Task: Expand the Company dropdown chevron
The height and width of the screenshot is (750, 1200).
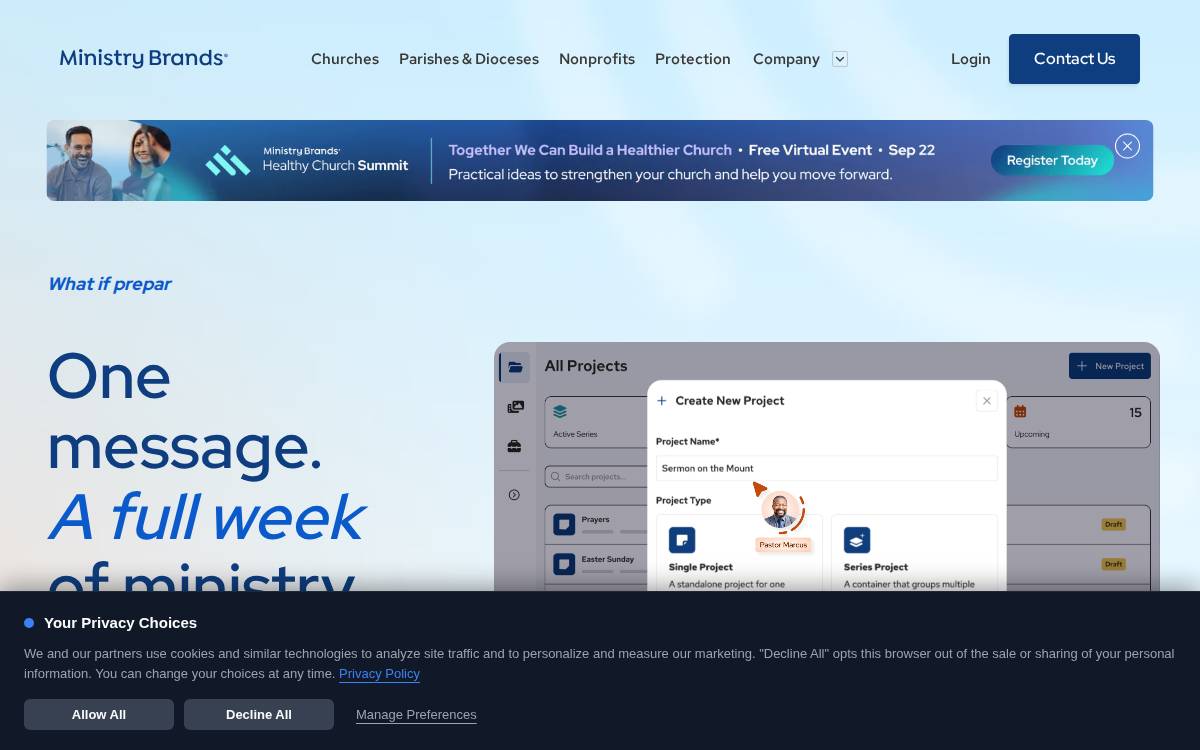Action: tap(840, 59)
